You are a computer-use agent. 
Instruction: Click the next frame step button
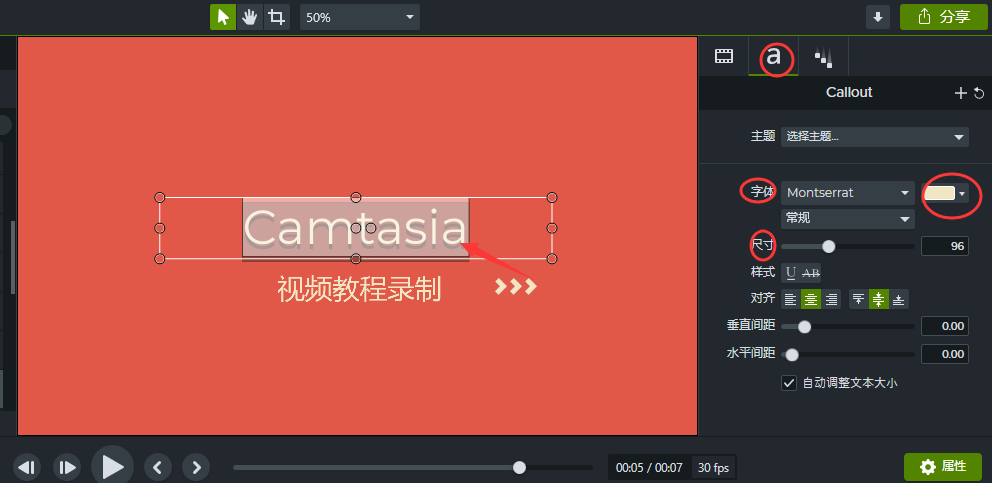click(x=67, y=468)
